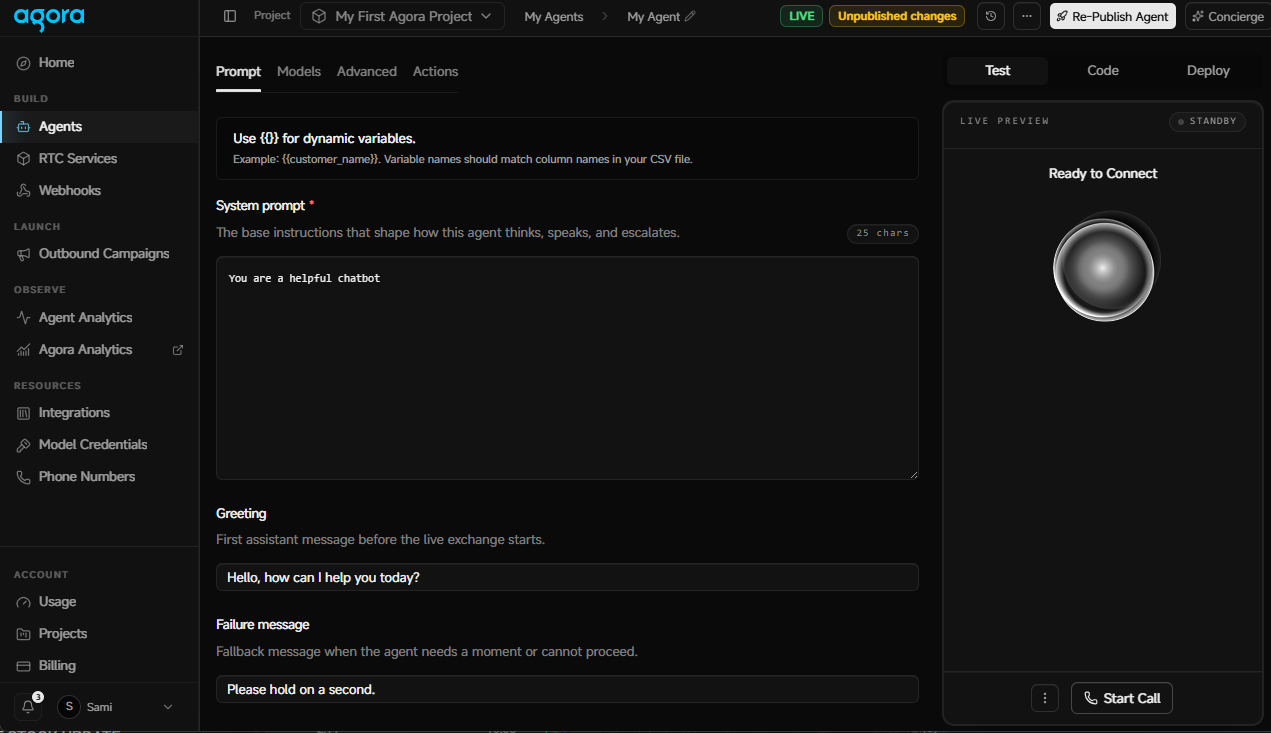Open Projects page
The height and width of the screenshot is (733, 1271).
[63, 633]
